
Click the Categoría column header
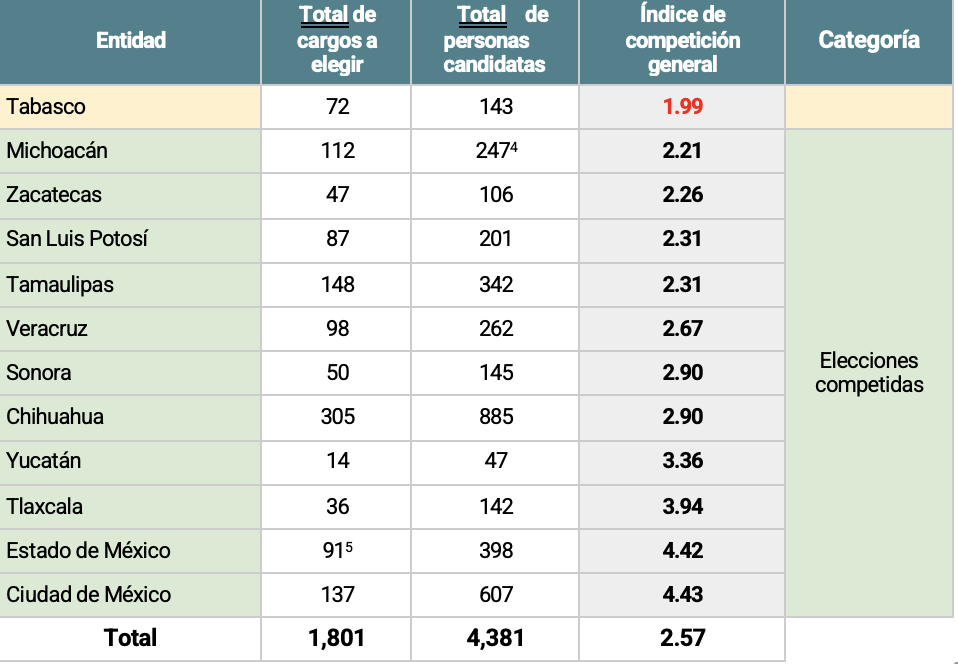[869, 40]
